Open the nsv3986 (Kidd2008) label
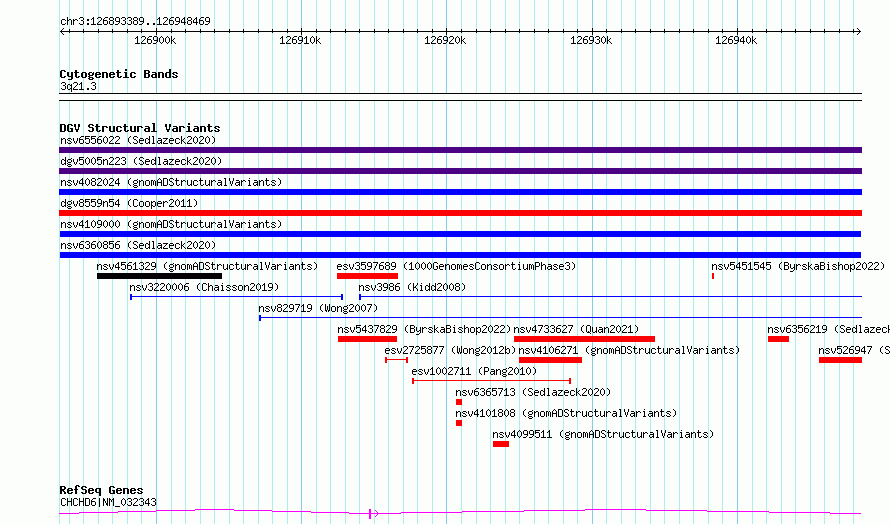 coord(412,287)
